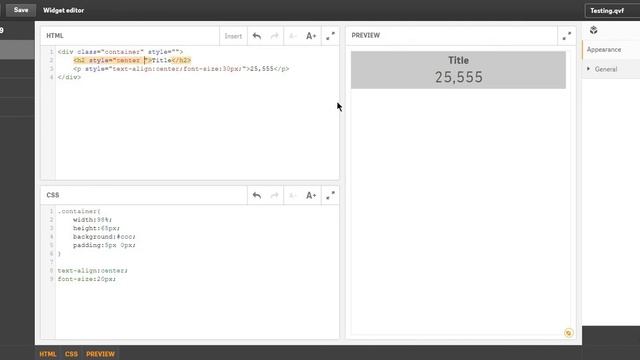Click the text-align:center CSS line
Screen dimensions: 640x360
(x=93, y=271)
